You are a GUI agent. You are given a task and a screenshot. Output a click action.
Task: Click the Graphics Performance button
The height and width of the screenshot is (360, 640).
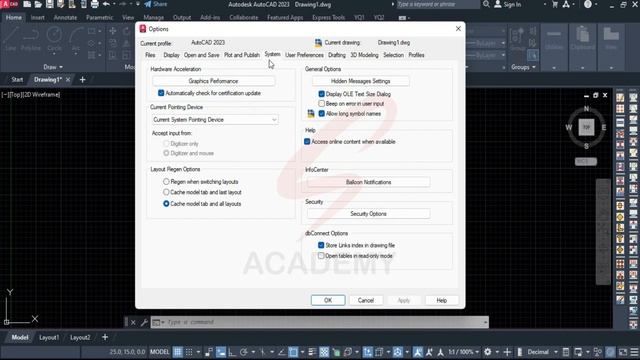[x=213, y=81]
